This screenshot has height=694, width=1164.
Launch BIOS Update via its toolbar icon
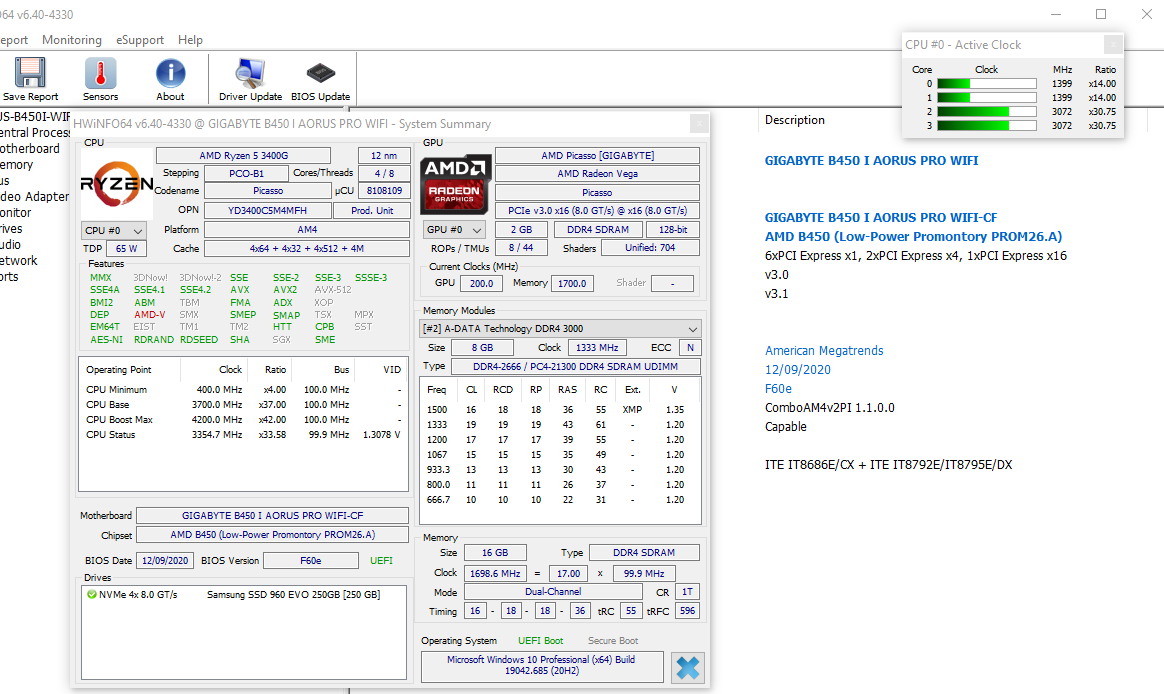pyautogui.click(x=321, y=75)
